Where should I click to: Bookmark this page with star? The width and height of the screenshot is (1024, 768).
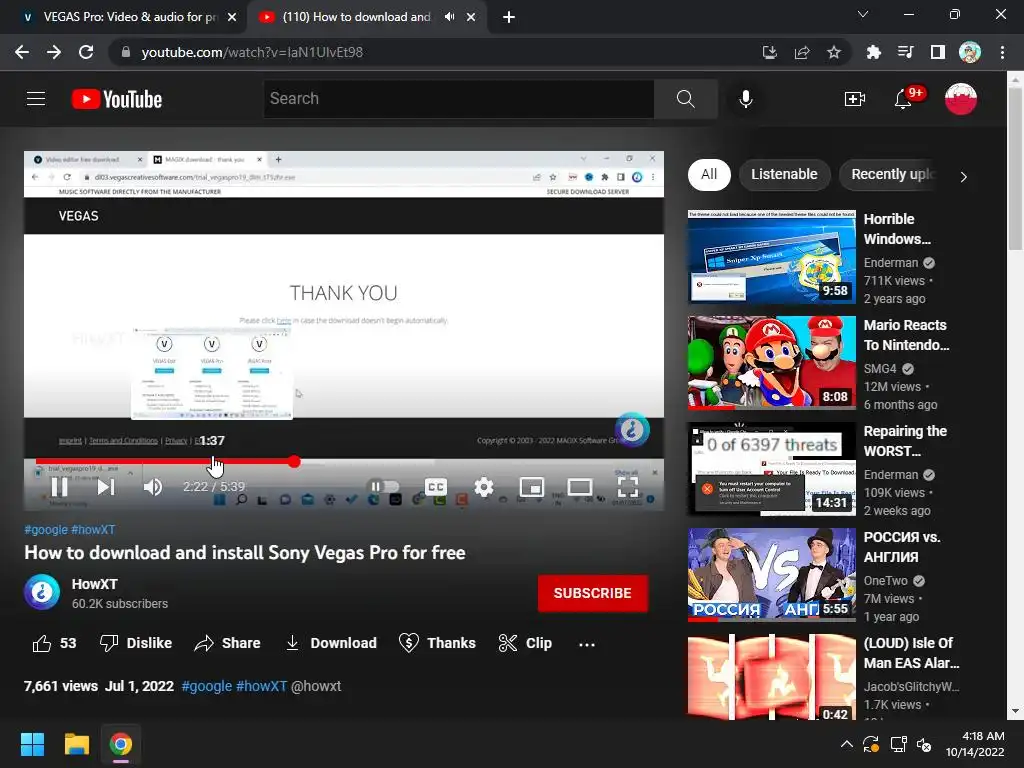[834, 52]
